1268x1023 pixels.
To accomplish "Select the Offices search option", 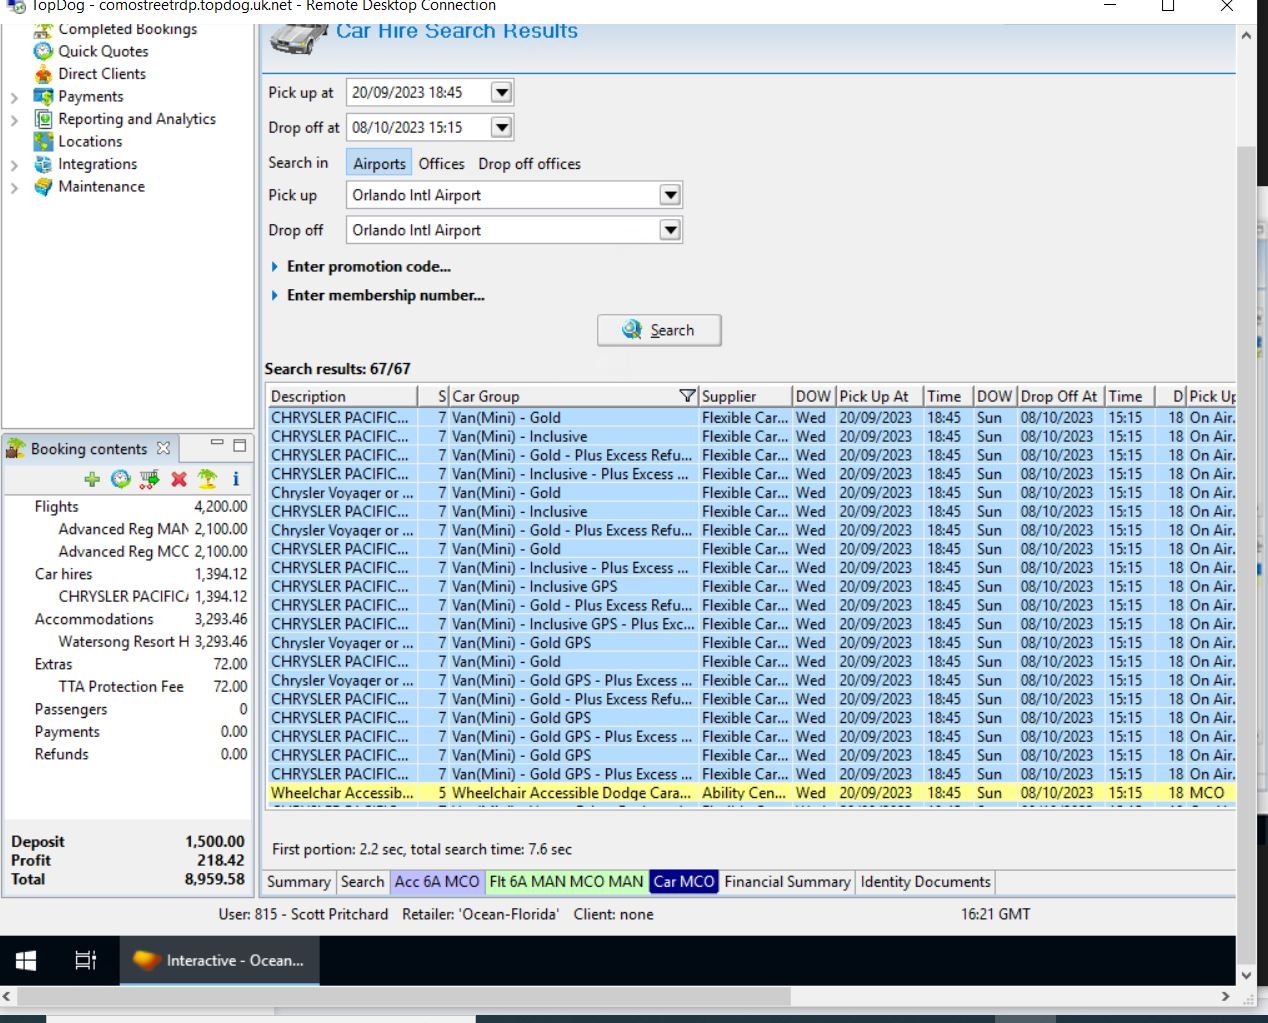I will pyautogui.click(x=441, y=163).
